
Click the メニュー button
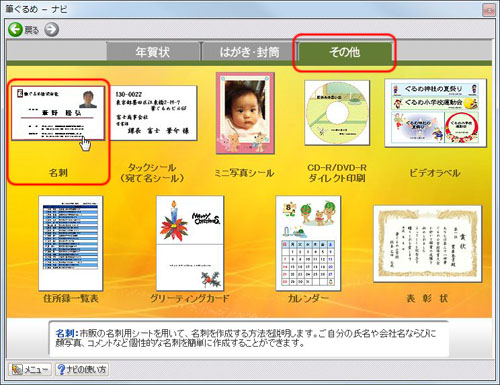(x=30, y=369)
